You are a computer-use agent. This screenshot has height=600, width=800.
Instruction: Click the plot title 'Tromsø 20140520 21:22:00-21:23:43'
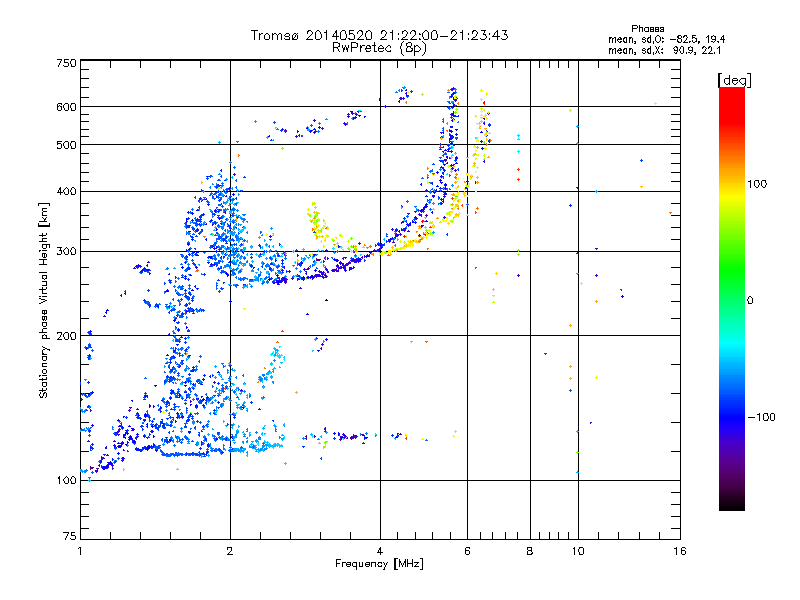click(380, 35)
